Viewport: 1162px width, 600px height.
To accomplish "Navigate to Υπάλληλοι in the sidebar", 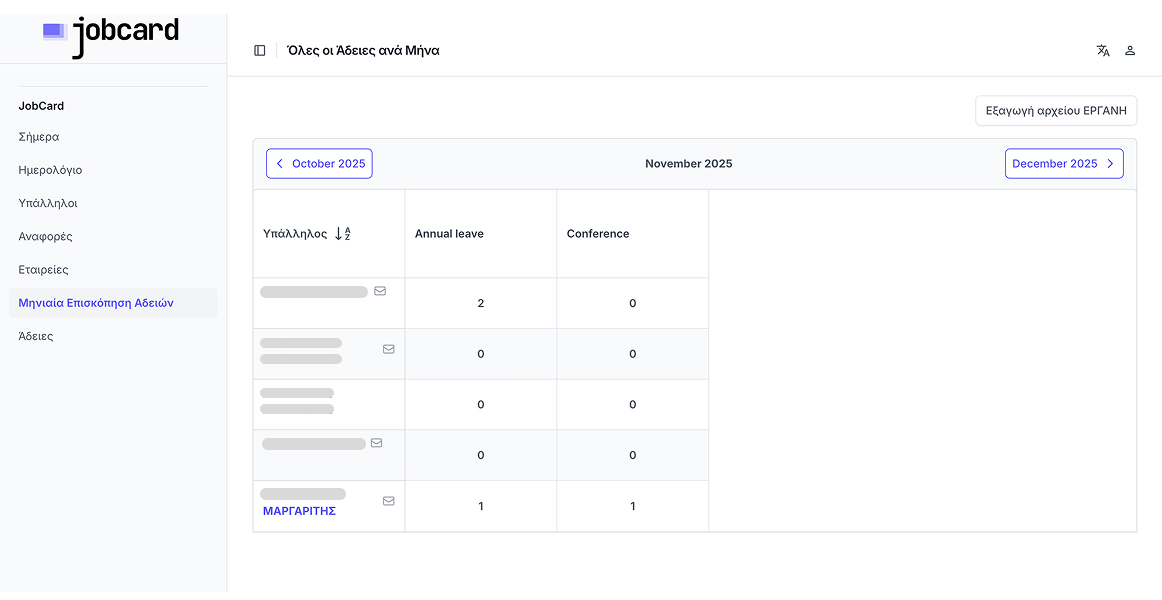I will pyautogui.click(x=48, y=203).
